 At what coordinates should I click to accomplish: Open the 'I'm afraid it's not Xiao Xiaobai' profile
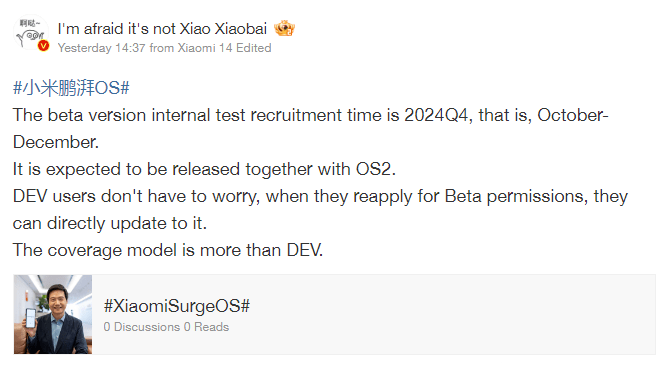point(162,28)
